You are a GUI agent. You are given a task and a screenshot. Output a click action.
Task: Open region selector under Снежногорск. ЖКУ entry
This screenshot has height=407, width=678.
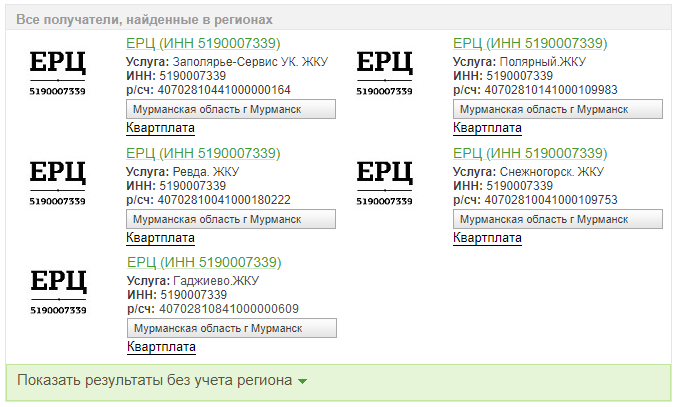[558, 219]
